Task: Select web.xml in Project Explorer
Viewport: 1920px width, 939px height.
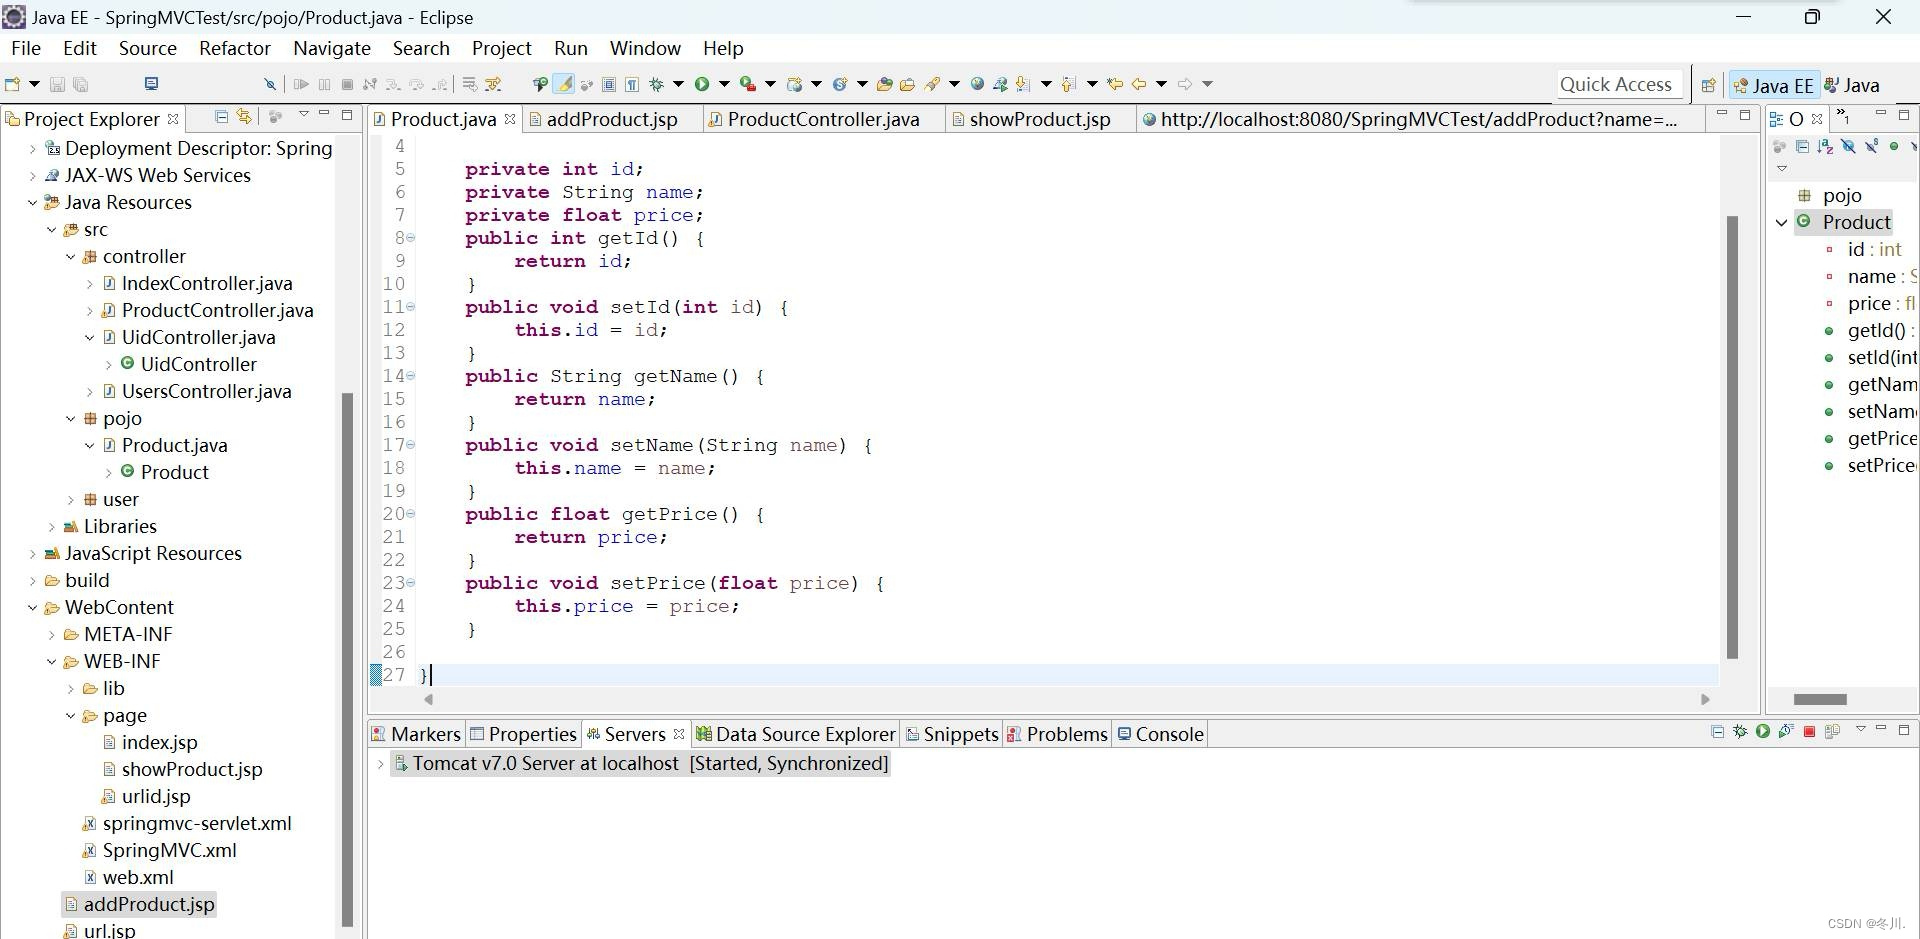Action: pos(138,877)
